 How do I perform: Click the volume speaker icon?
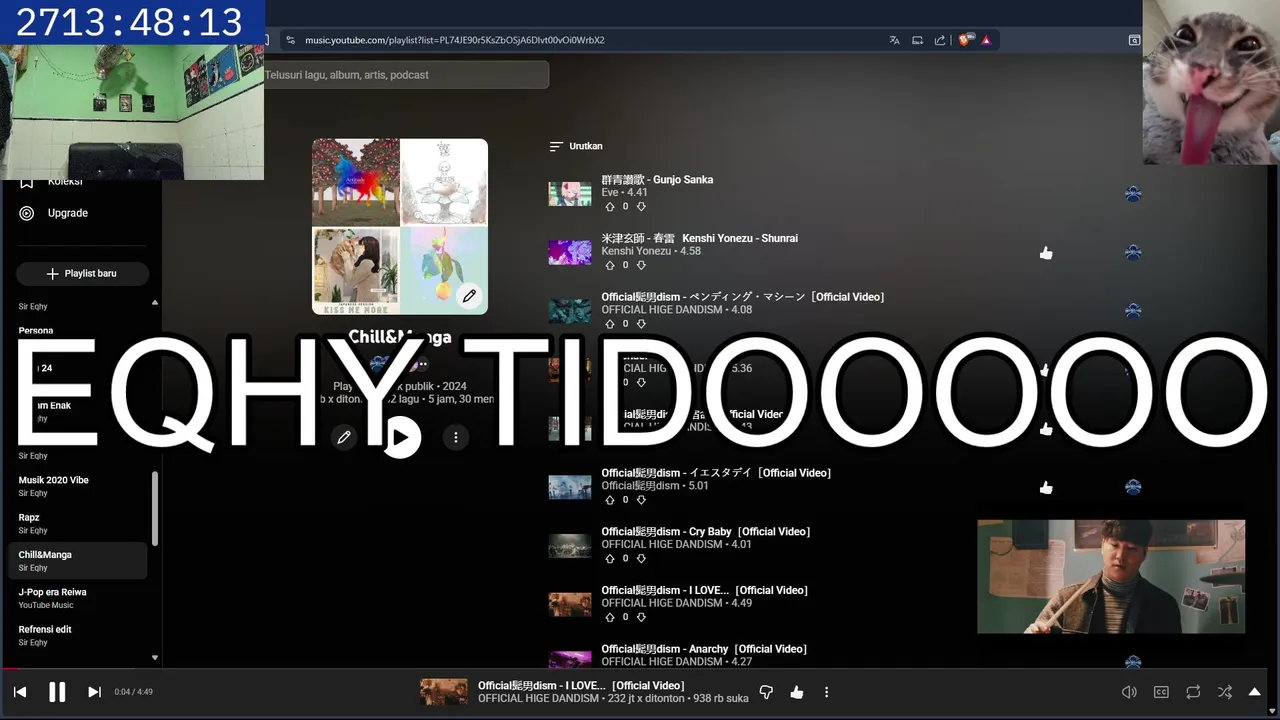[1129, 692]
